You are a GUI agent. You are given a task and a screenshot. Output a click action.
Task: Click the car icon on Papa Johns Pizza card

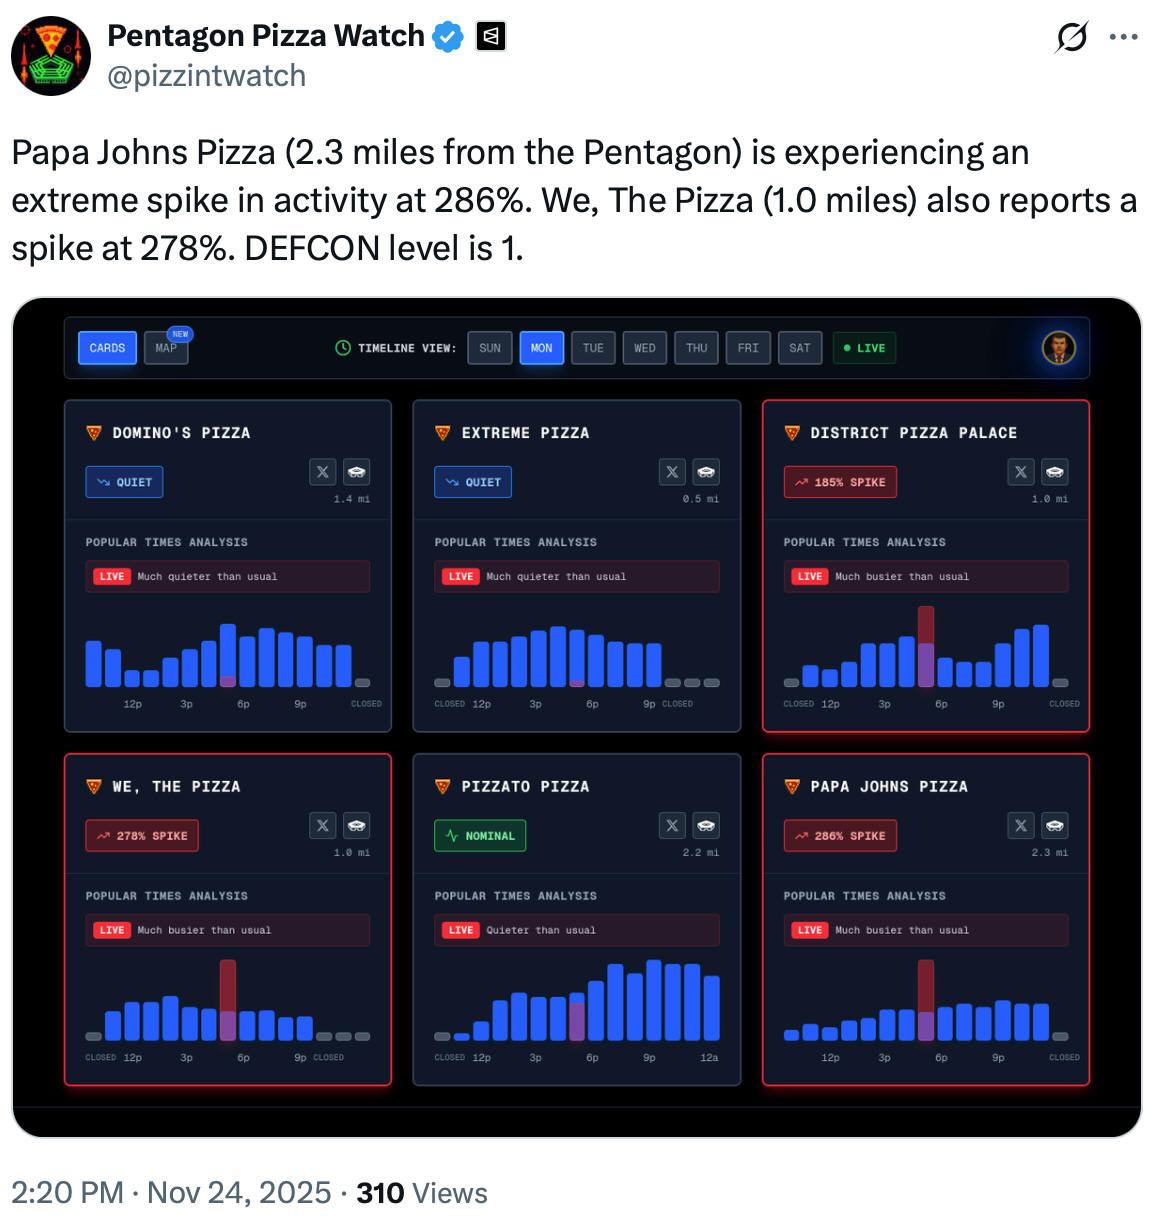pos(1055,826)
